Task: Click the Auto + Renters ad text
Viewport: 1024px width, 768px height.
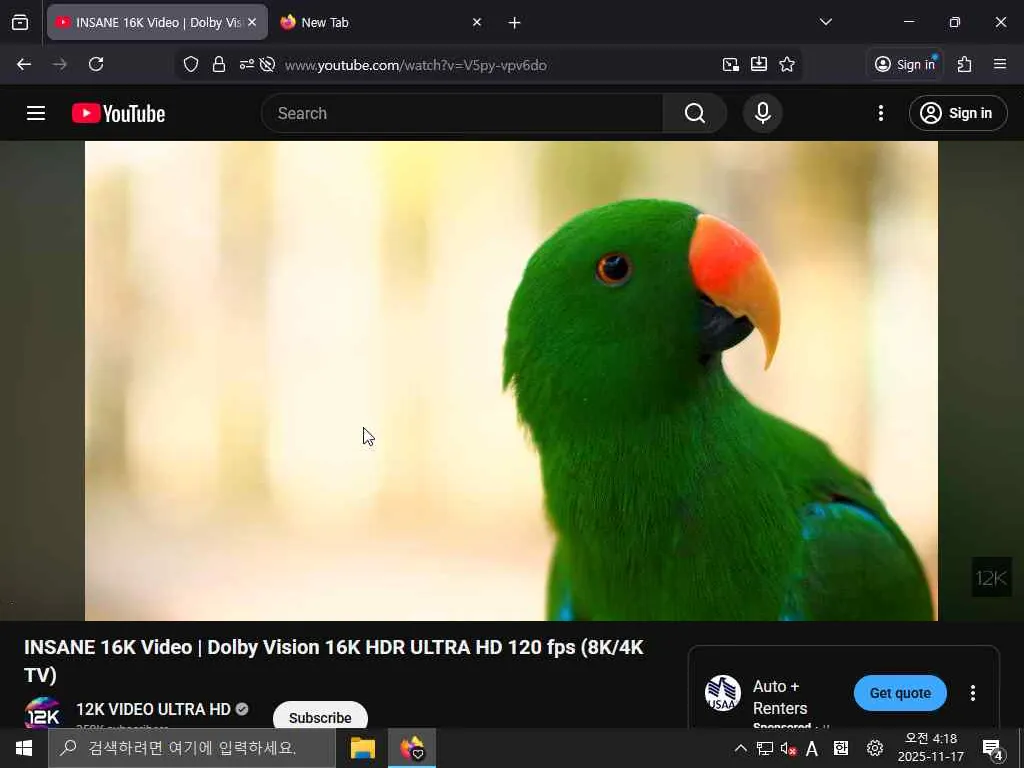Action: point(780,697)
